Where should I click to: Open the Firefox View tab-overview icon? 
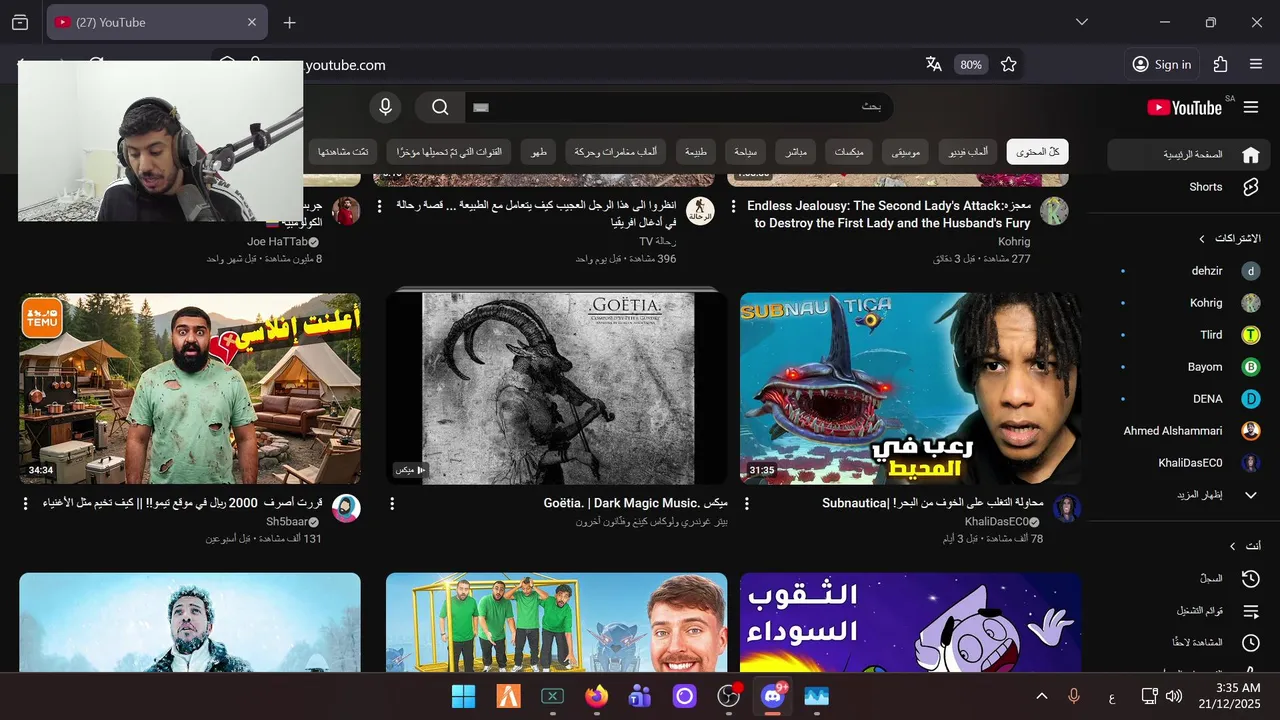point(20,22)
